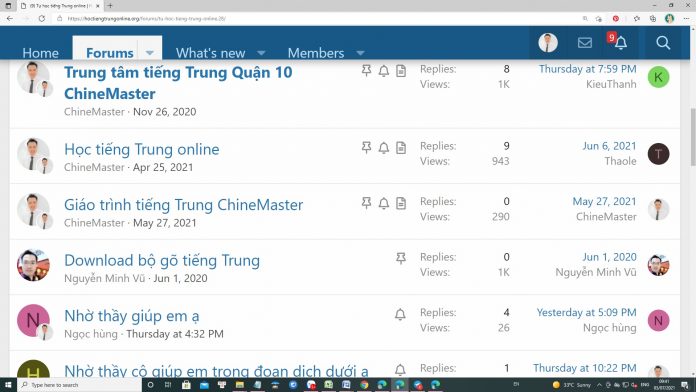696x392 pixels.
Task: Click the Windows taskbar search box
Action: 79,384
